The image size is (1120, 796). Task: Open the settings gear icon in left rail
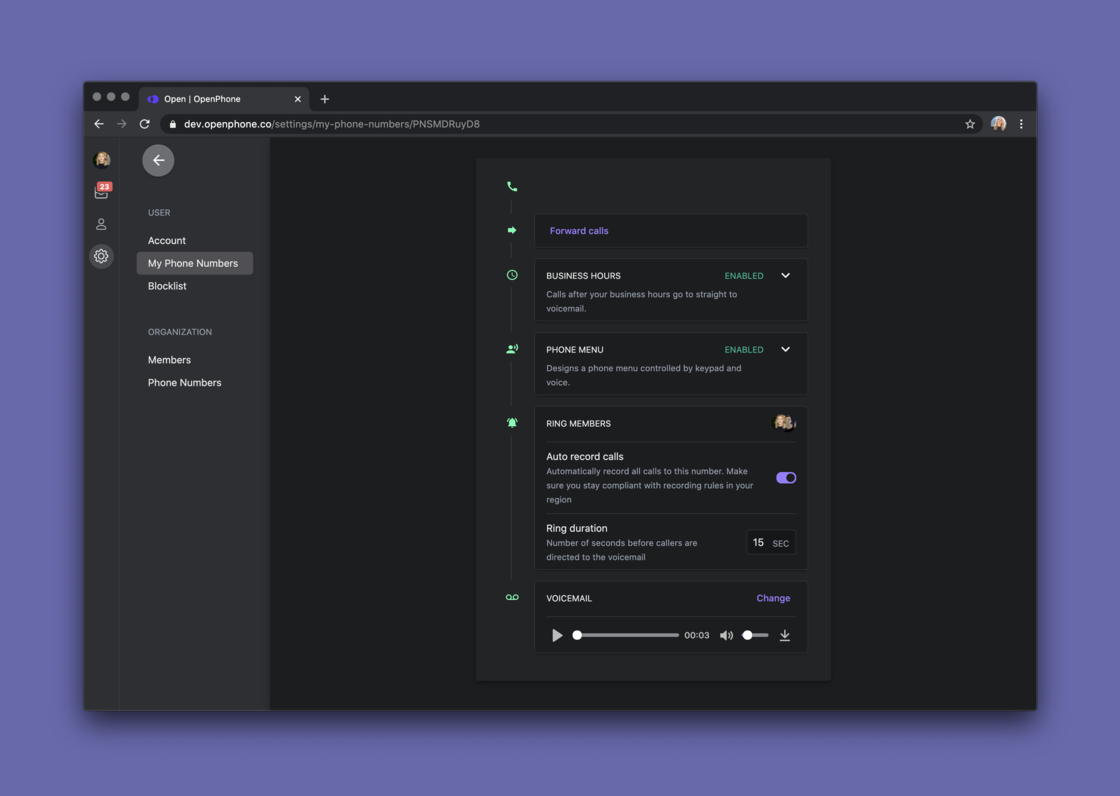point(101,256)
